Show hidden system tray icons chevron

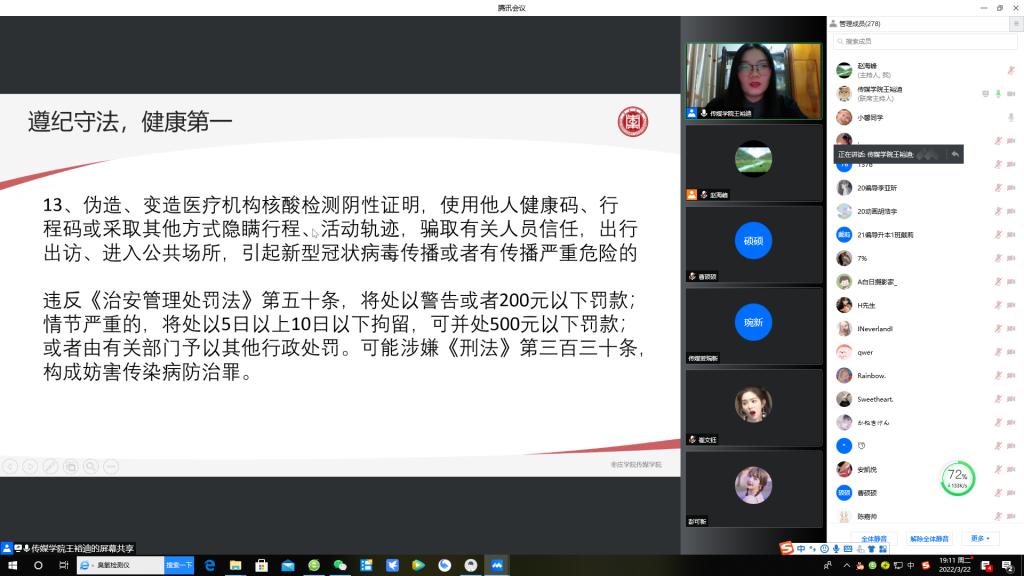coord(847,566)
